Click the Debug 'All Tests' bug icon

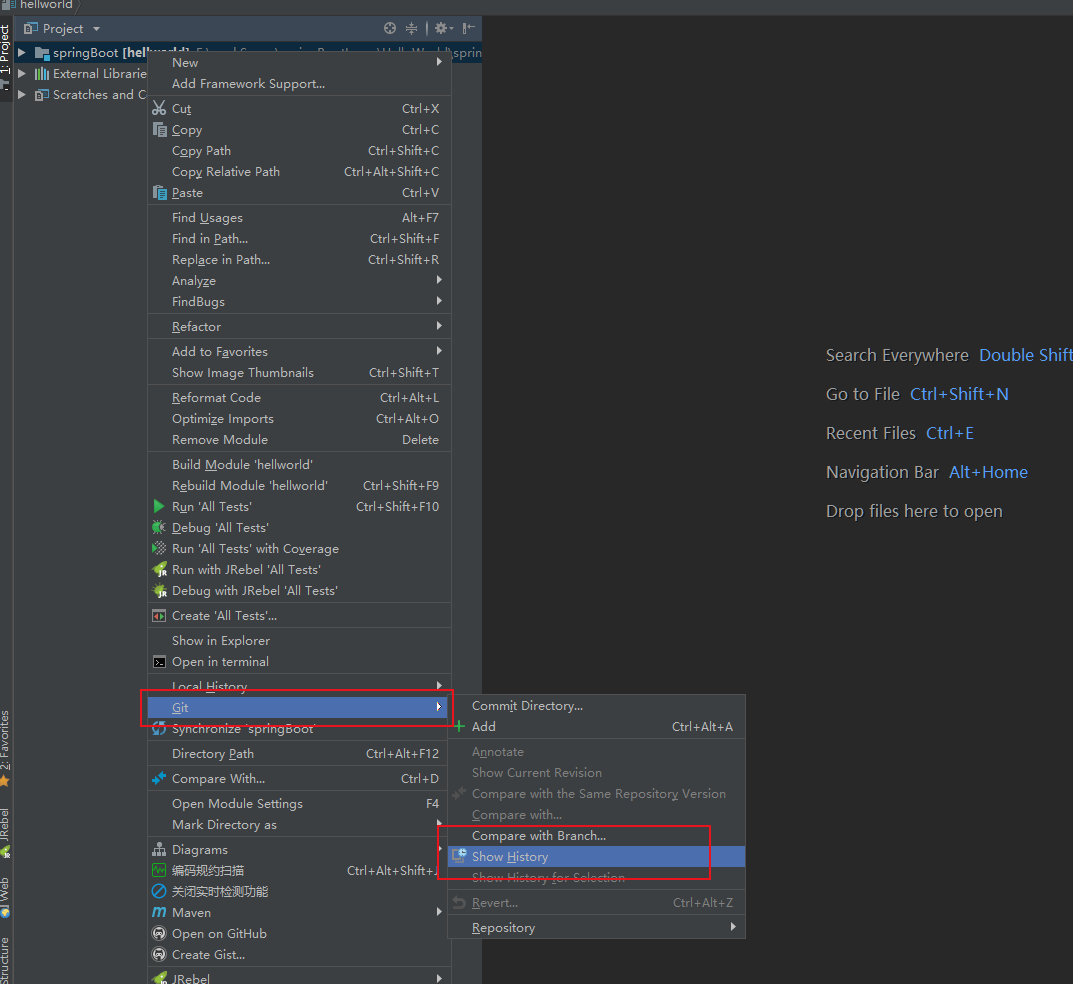coord(159,527)
